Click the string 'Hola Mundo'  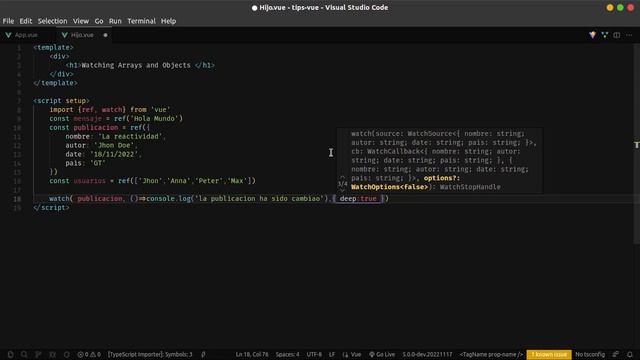154,119
